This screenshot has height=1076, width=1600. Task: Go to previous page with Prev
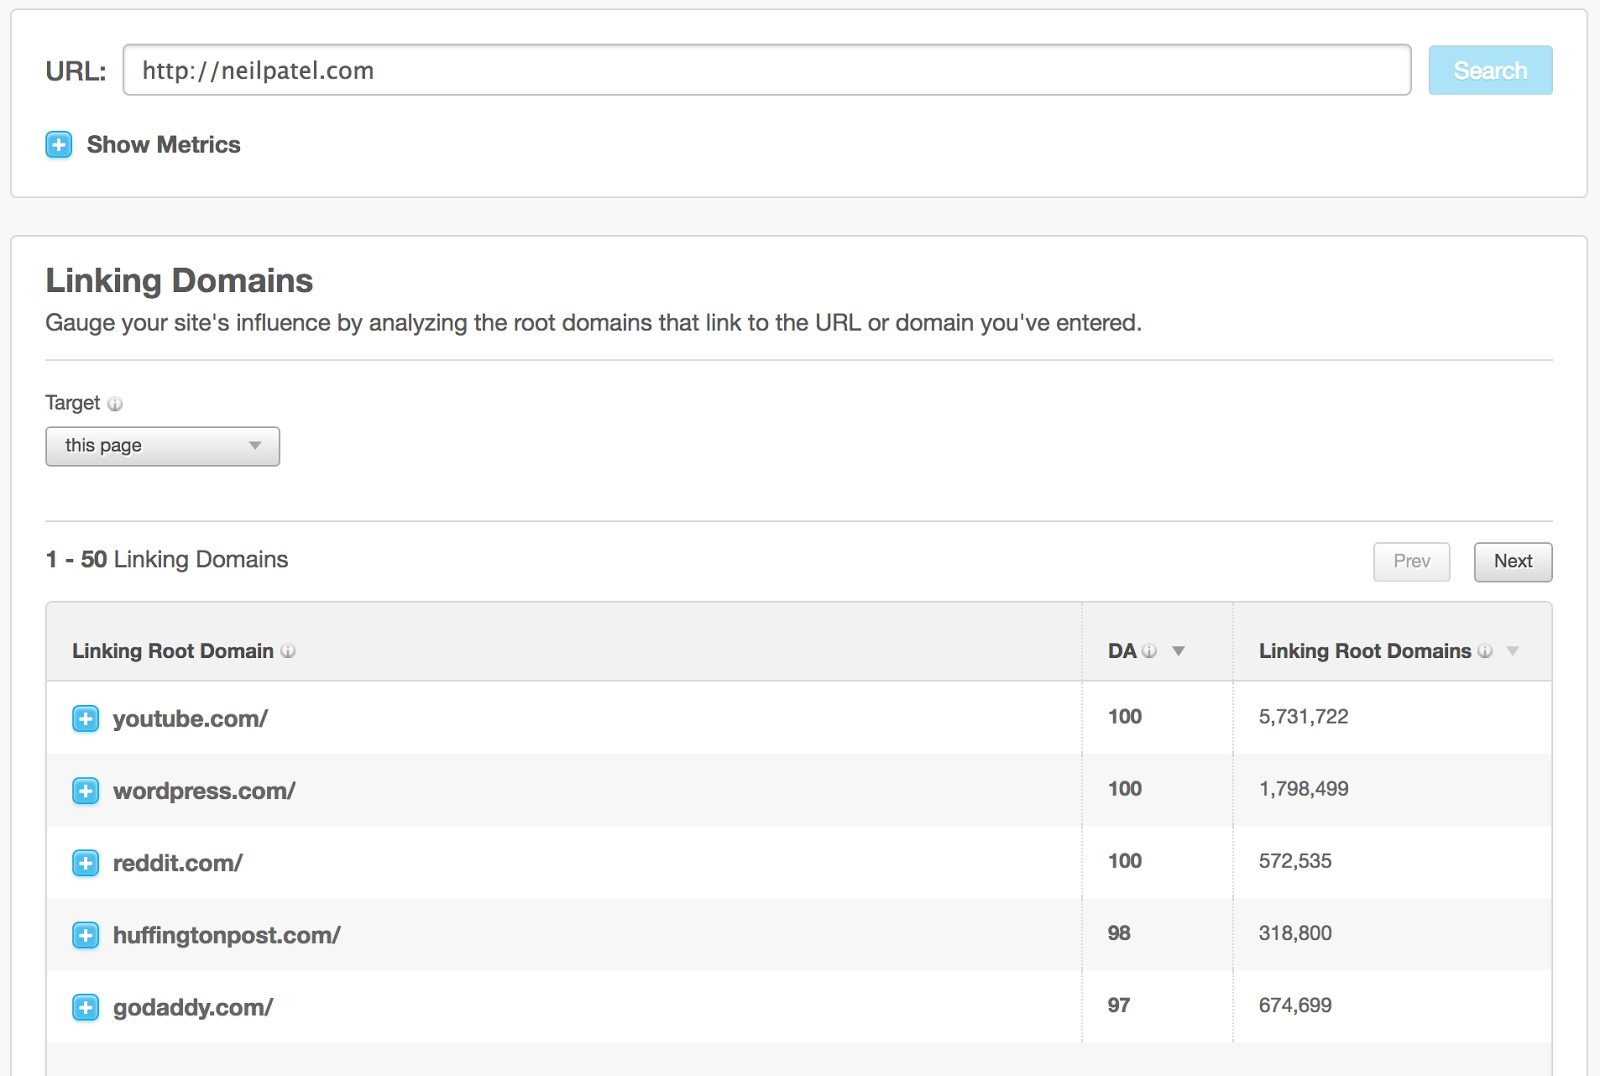tap(1412, 561)
